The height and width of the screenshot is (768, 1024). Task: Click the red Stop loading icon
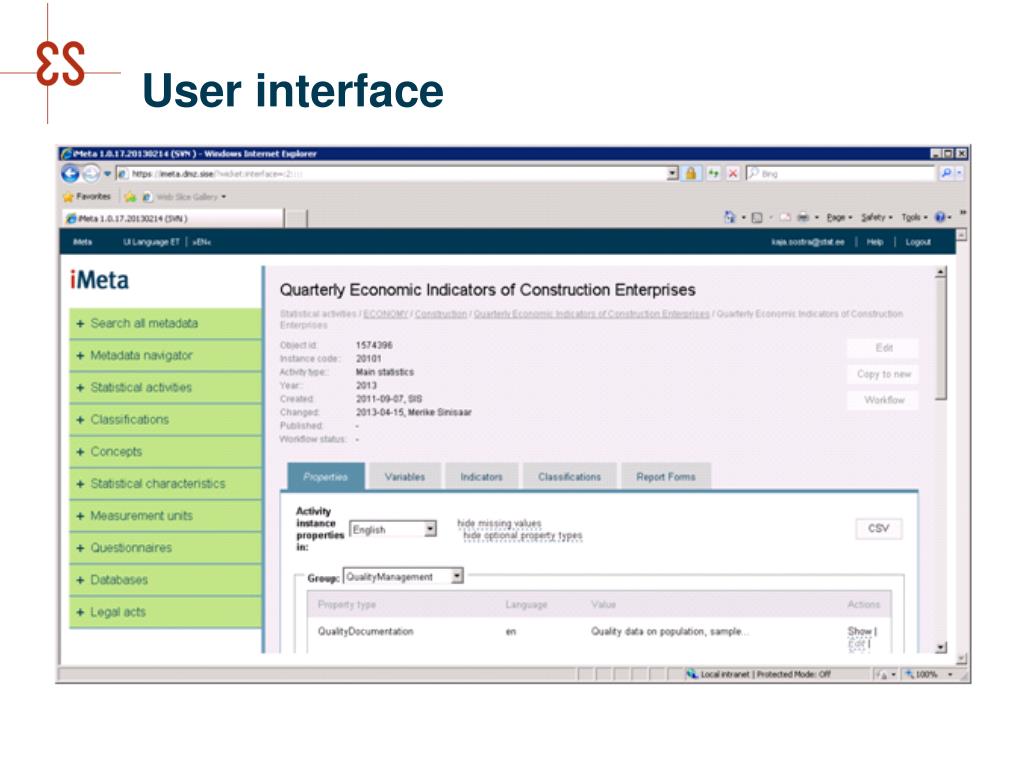[x=732, y=173]
